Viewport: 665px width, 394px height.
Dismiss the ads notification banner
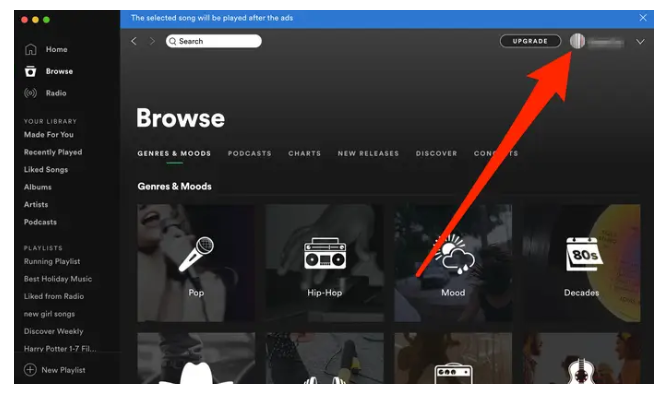[643, 18]
